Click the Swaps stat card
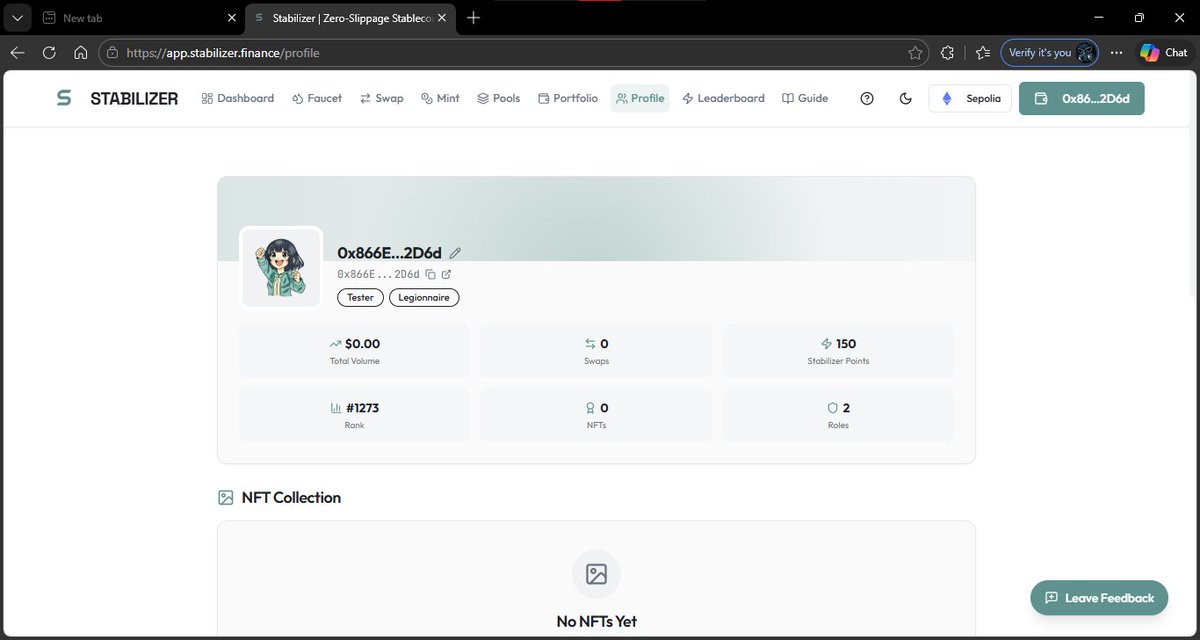Viewport: 1200px width, 640px height. [596, 351]
